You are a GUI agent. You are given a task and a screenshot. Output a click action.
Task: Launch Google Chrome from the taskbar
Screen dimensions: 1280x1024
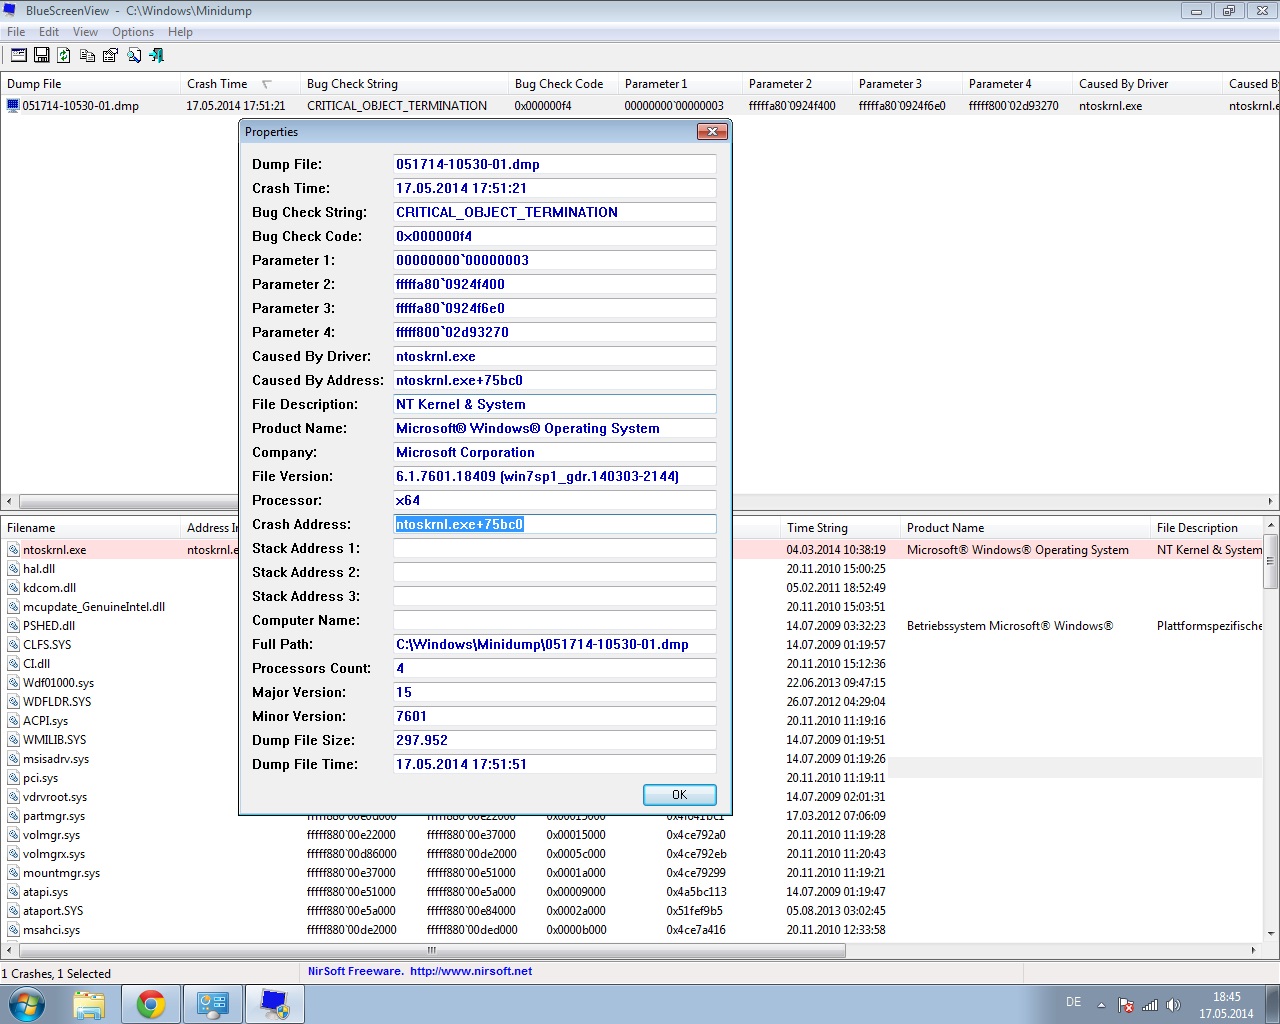click(151, 1004)
